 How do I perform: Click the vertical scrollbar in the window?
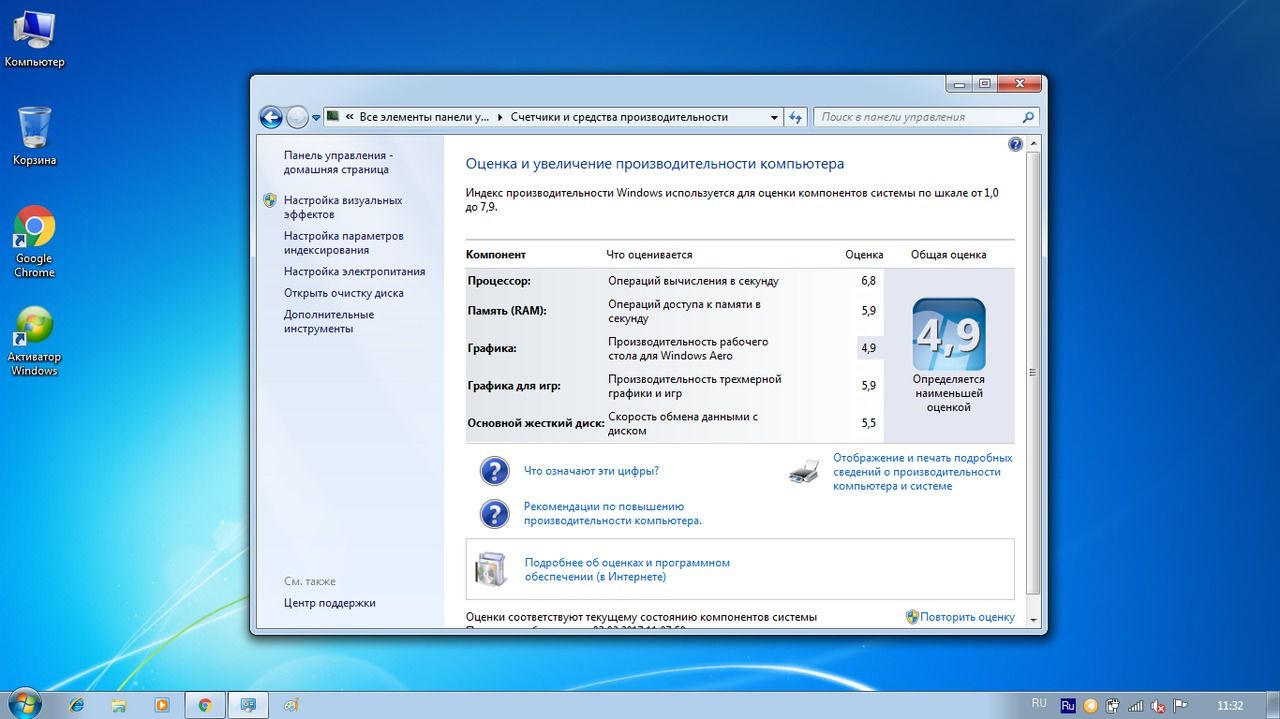click(x=1032, y=372)
